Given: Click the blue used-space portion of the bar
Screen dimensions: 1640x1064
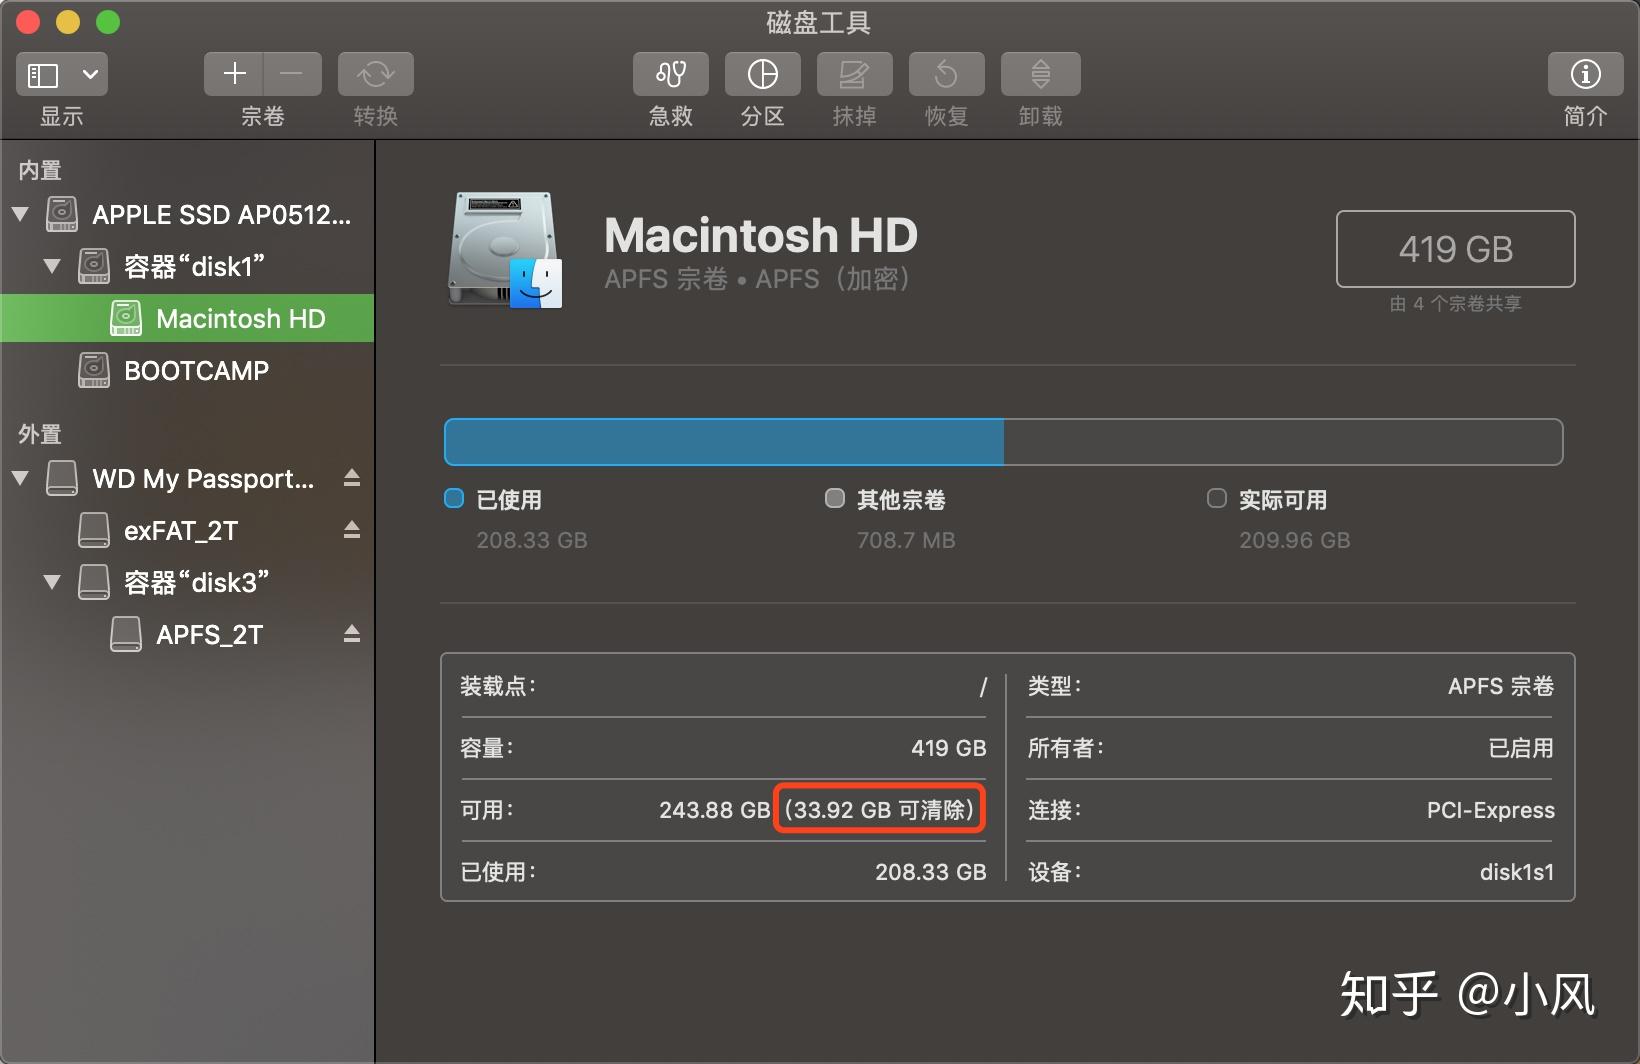Looking at the screenshot, I should click(724, 442).
